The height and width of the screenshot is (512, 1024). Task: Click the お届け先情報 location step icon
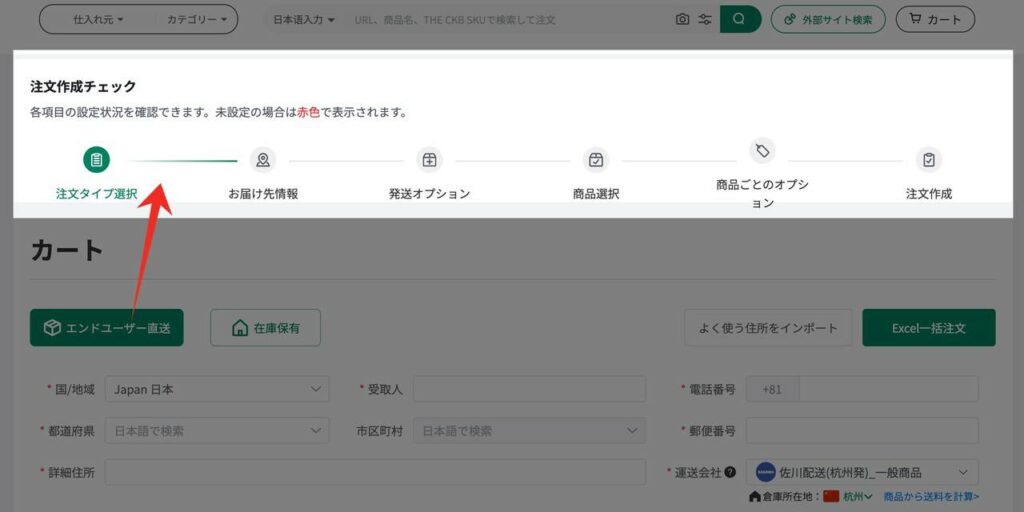[x=263, y=160]
